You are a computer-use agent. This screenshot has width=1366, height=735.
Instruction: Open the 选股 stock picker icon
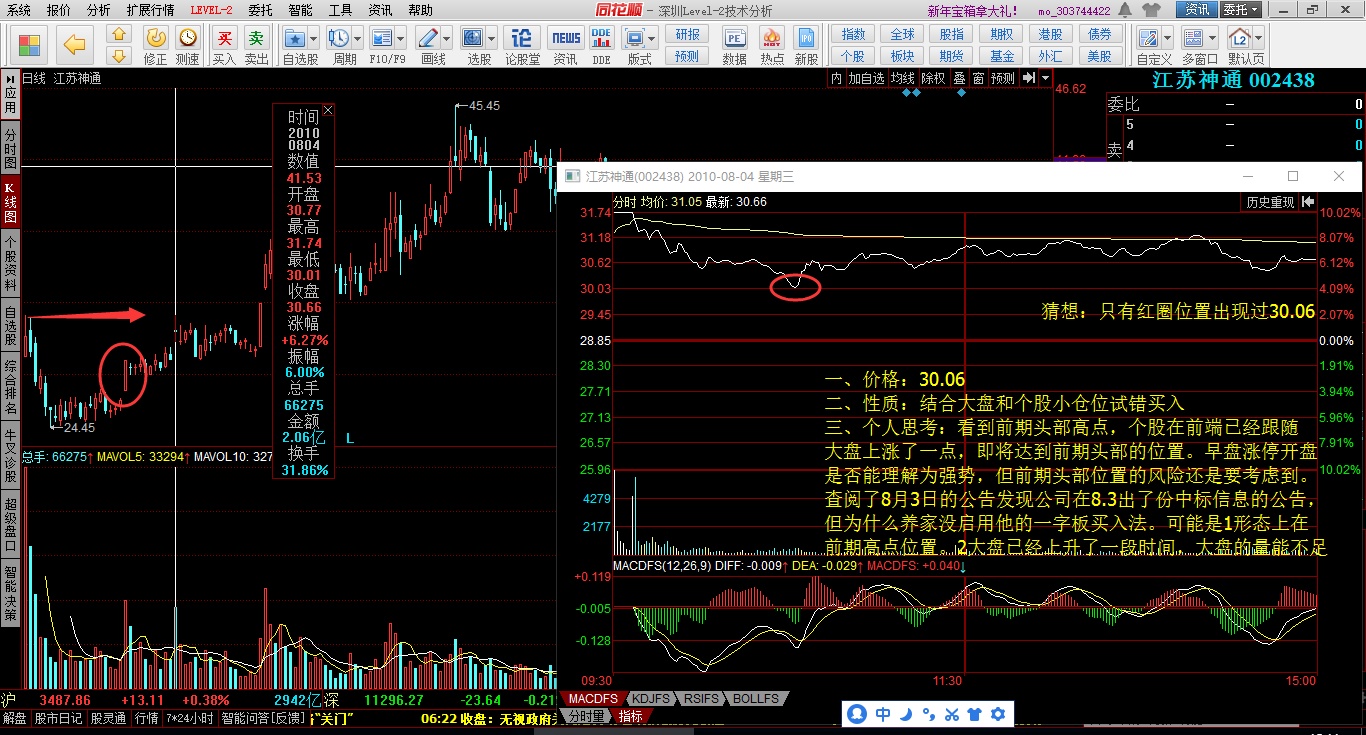474,38
